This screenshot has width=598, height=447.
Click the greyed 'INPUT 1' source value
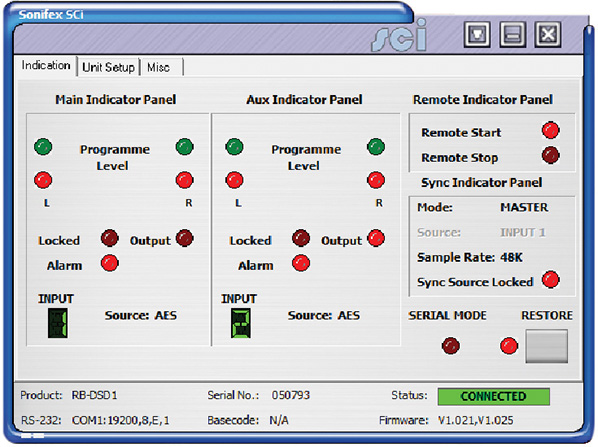tap(522, 232)
